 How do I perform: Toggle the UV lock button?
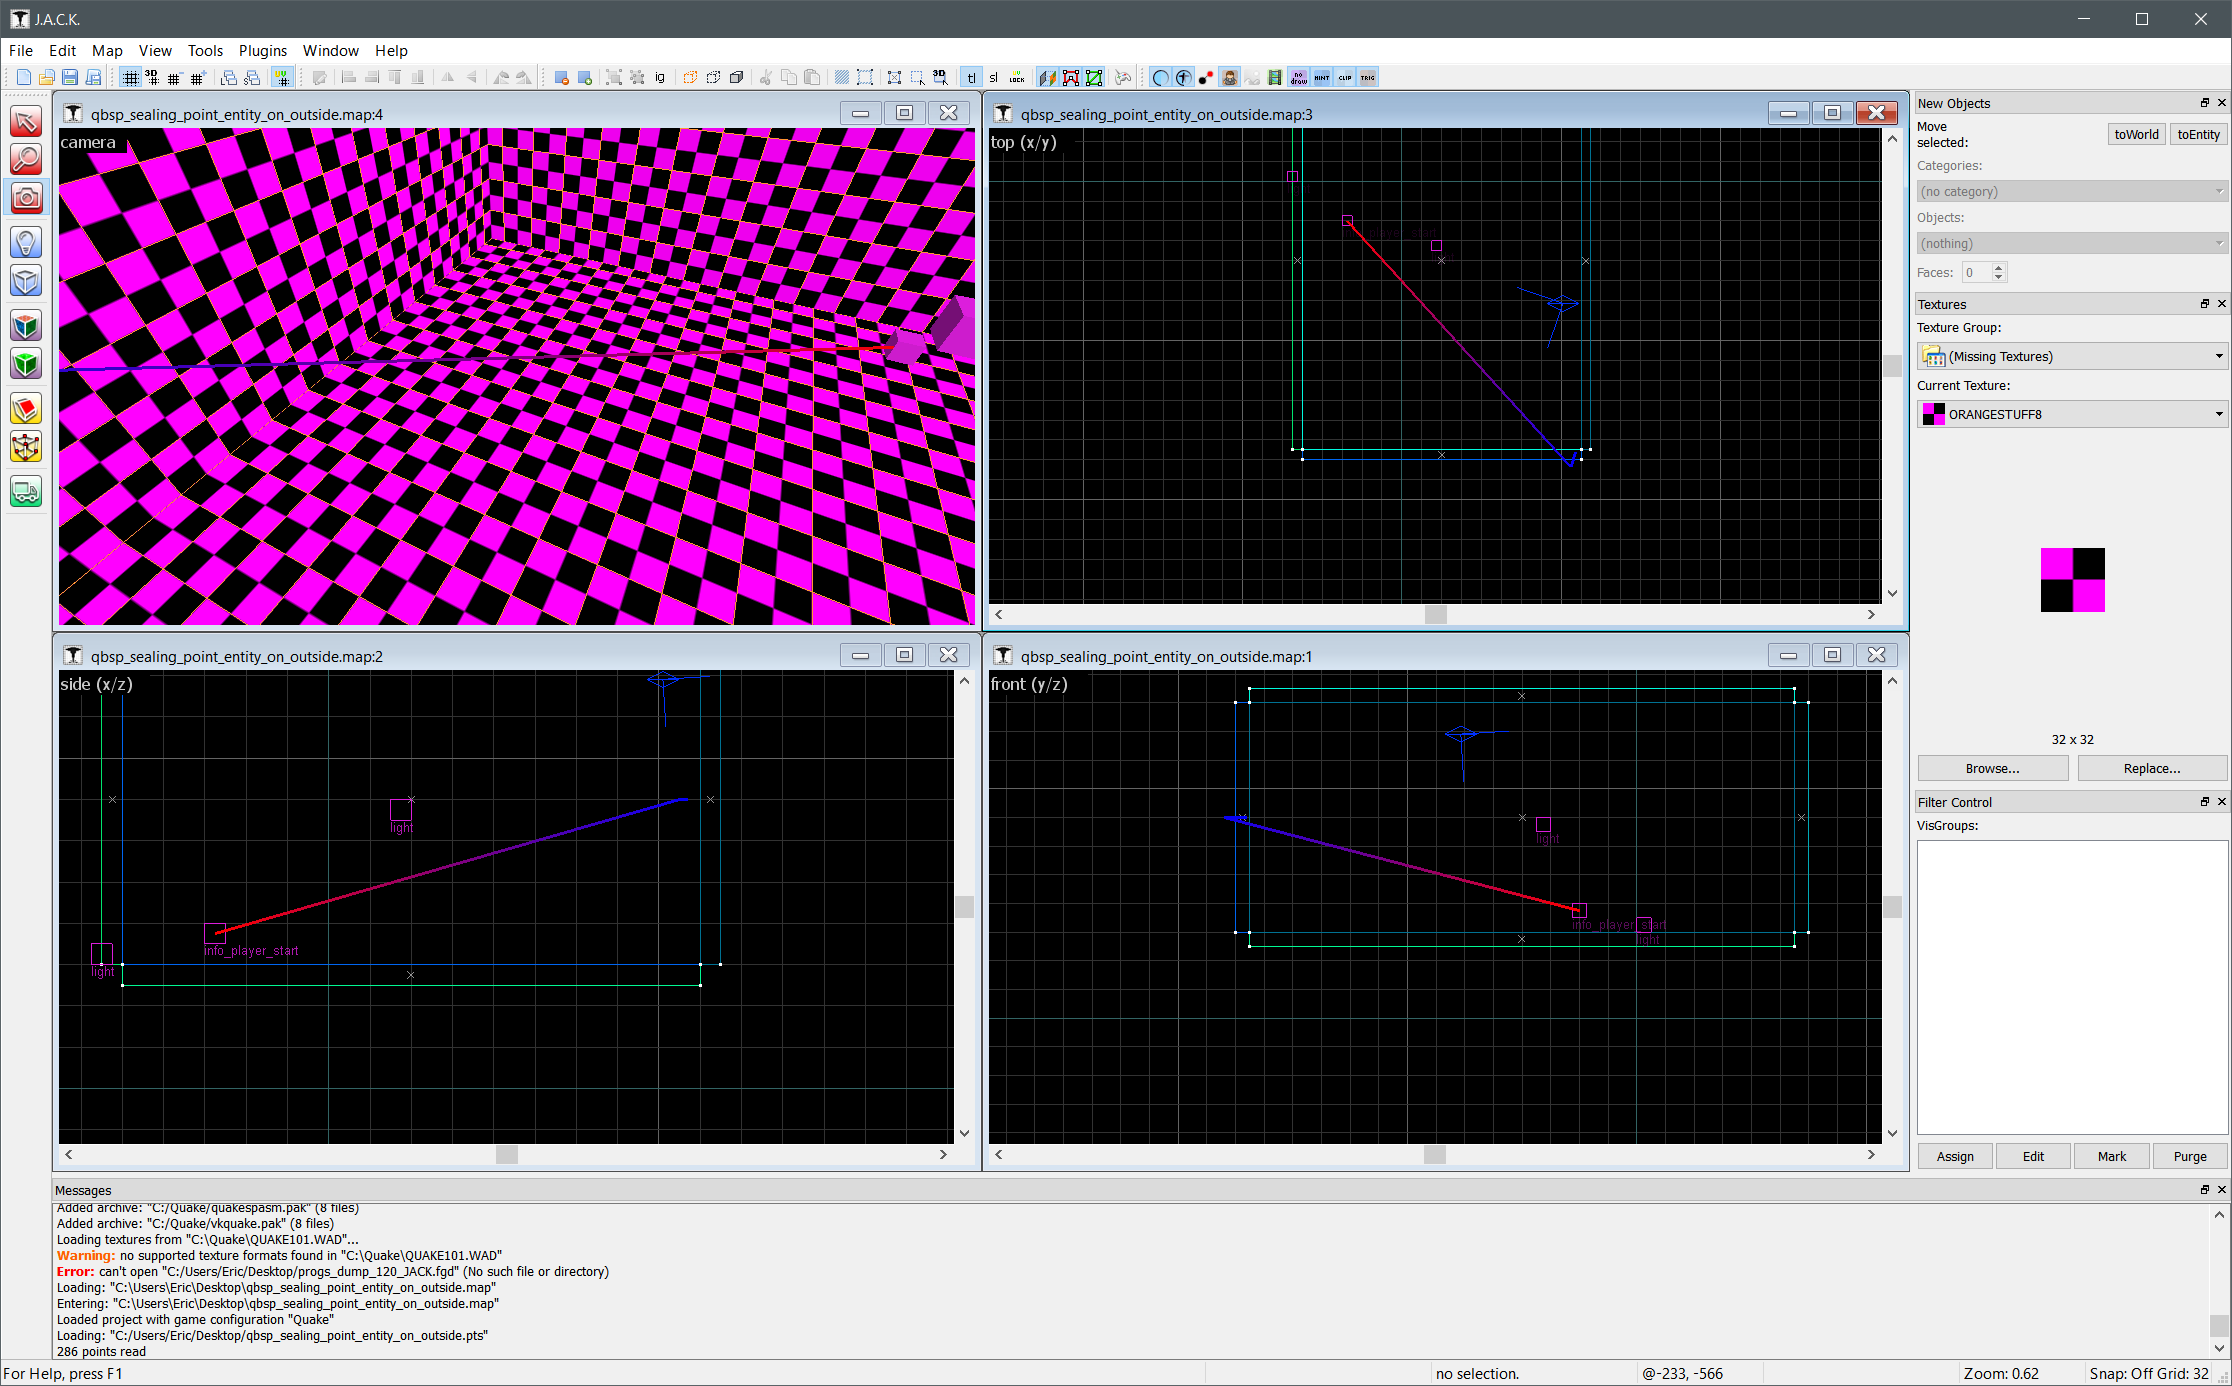(x=1016, y=77)
